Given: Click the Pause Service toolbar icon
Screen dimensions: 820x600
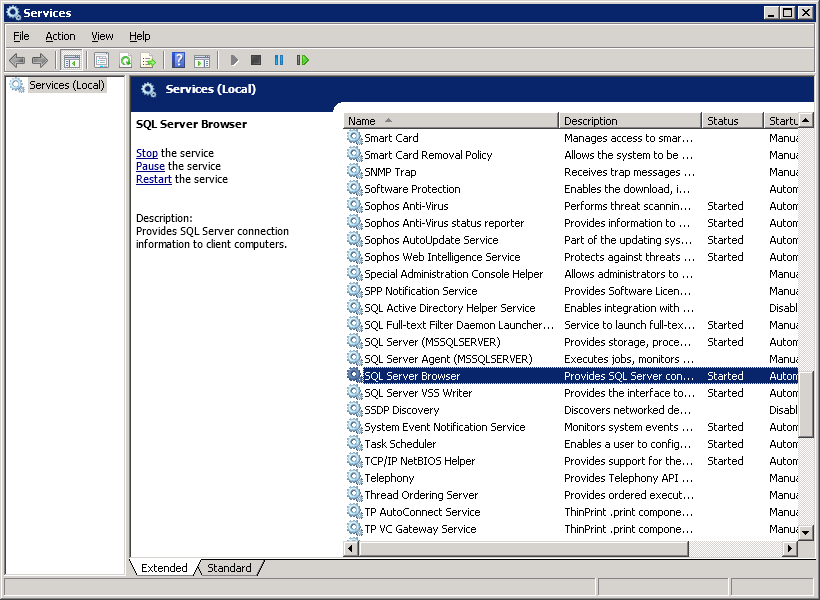Looking at the screenshot, I should coord(279,60).
